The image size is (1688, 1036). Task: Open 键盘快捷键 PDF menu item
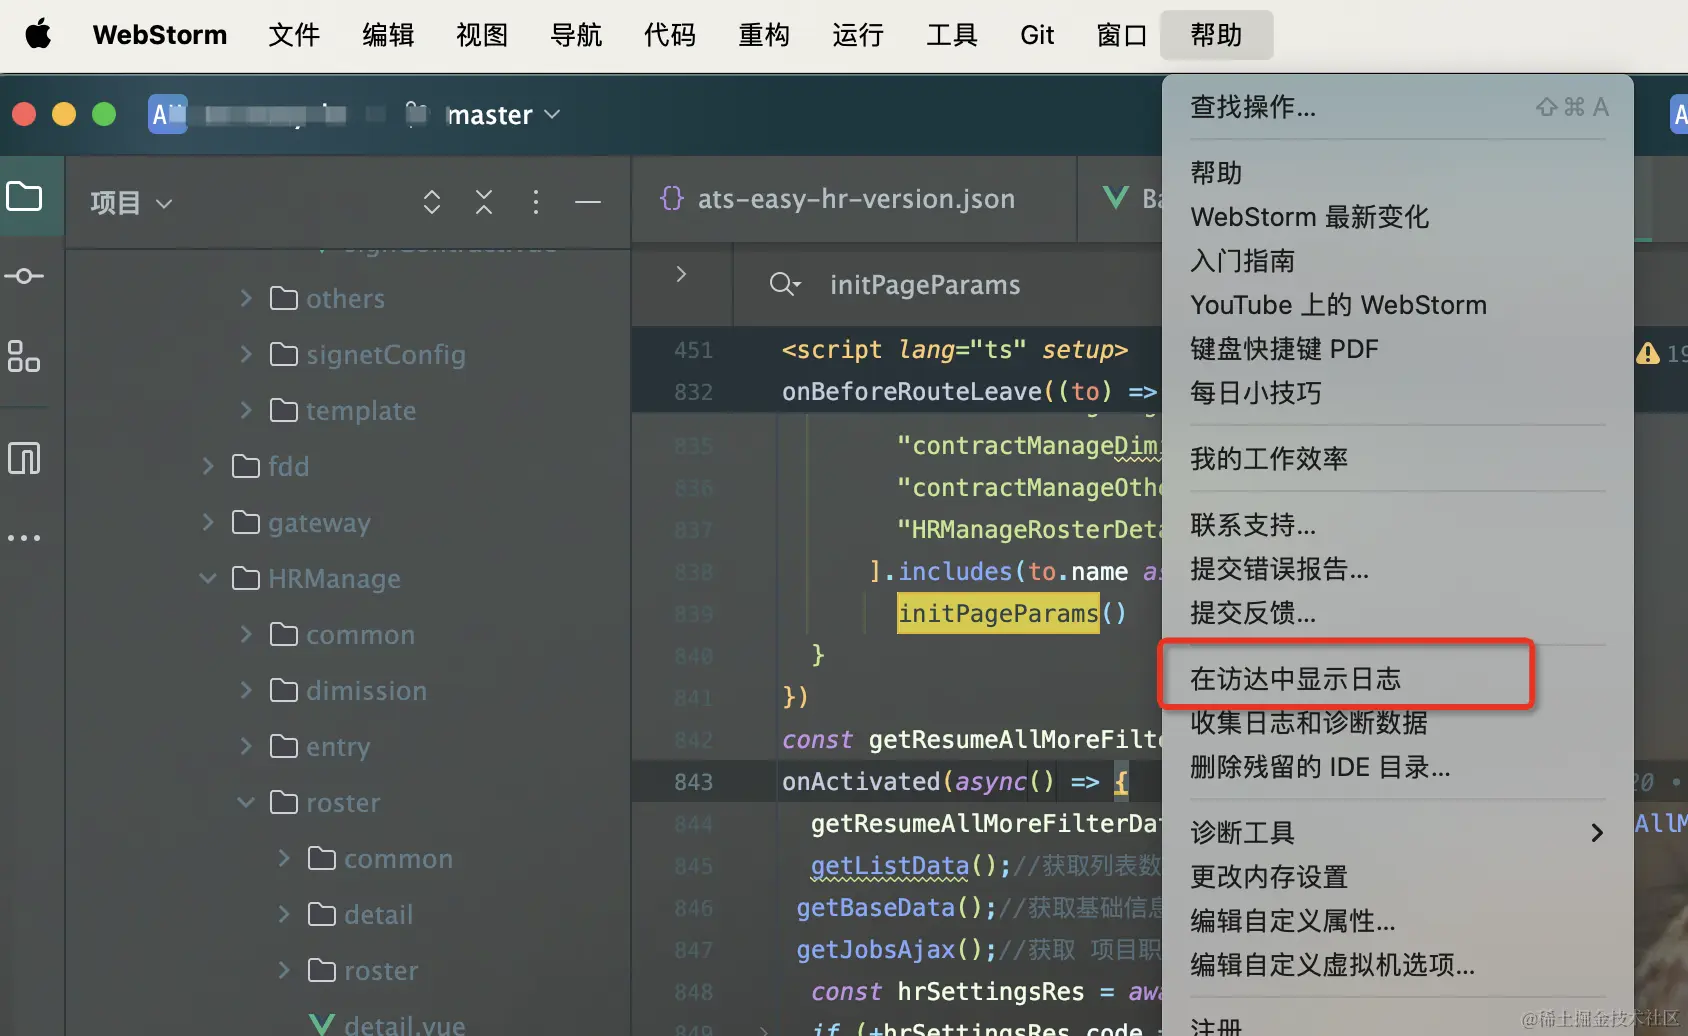click(1398, 349)
